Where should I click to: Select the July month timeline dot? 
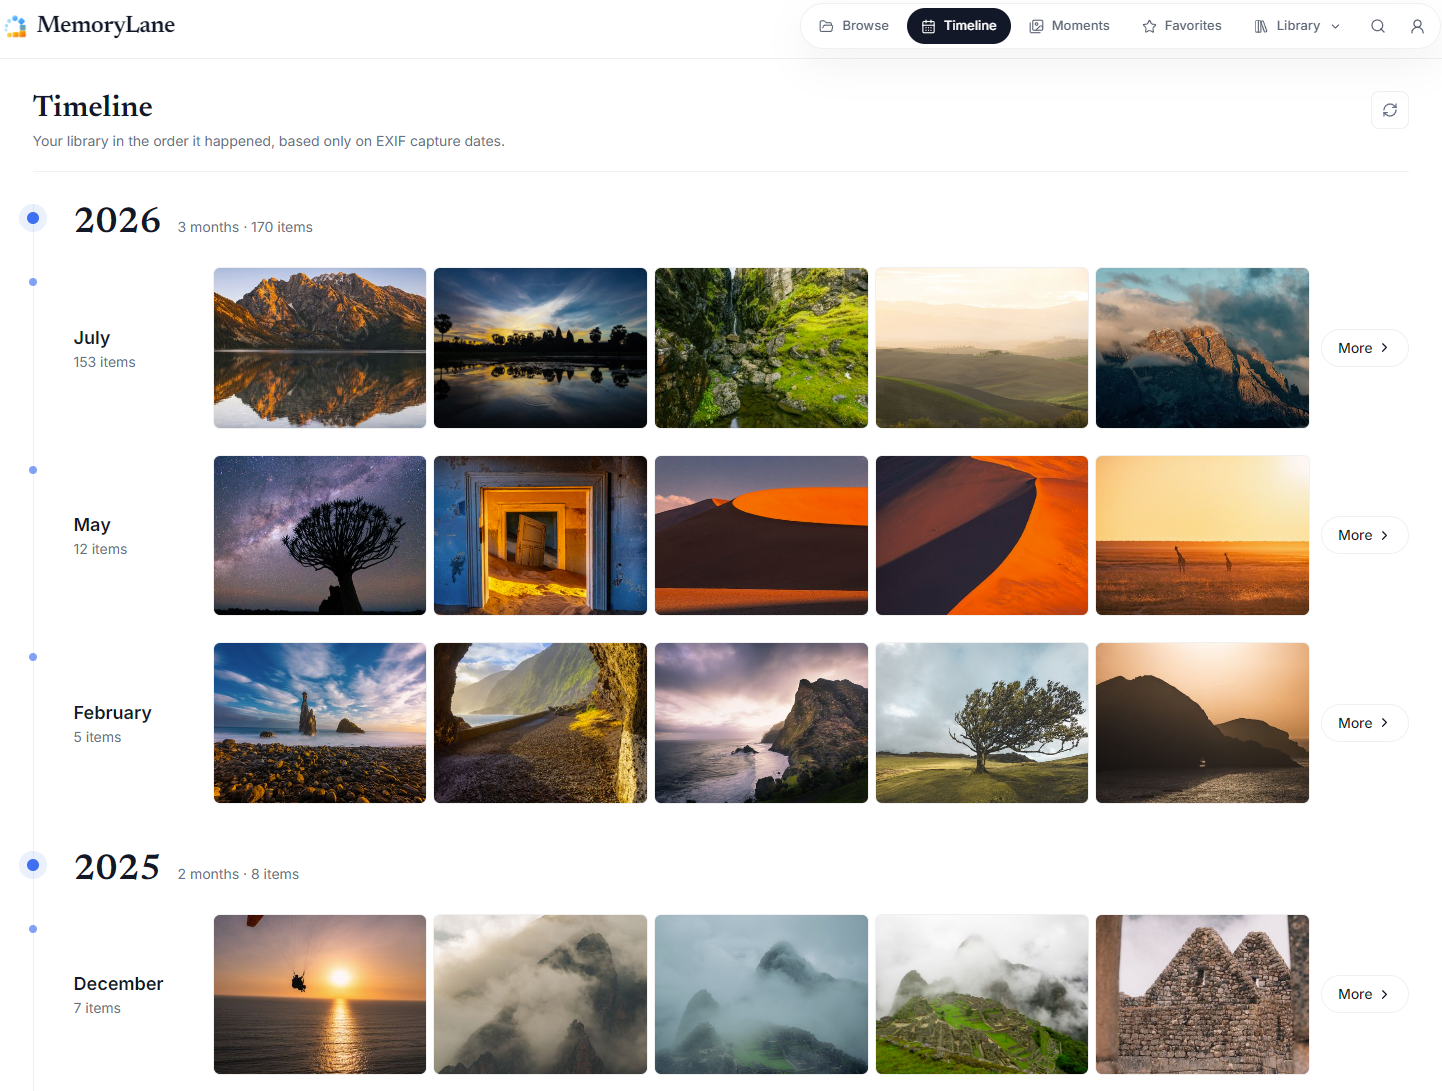[x=33, y=282]
